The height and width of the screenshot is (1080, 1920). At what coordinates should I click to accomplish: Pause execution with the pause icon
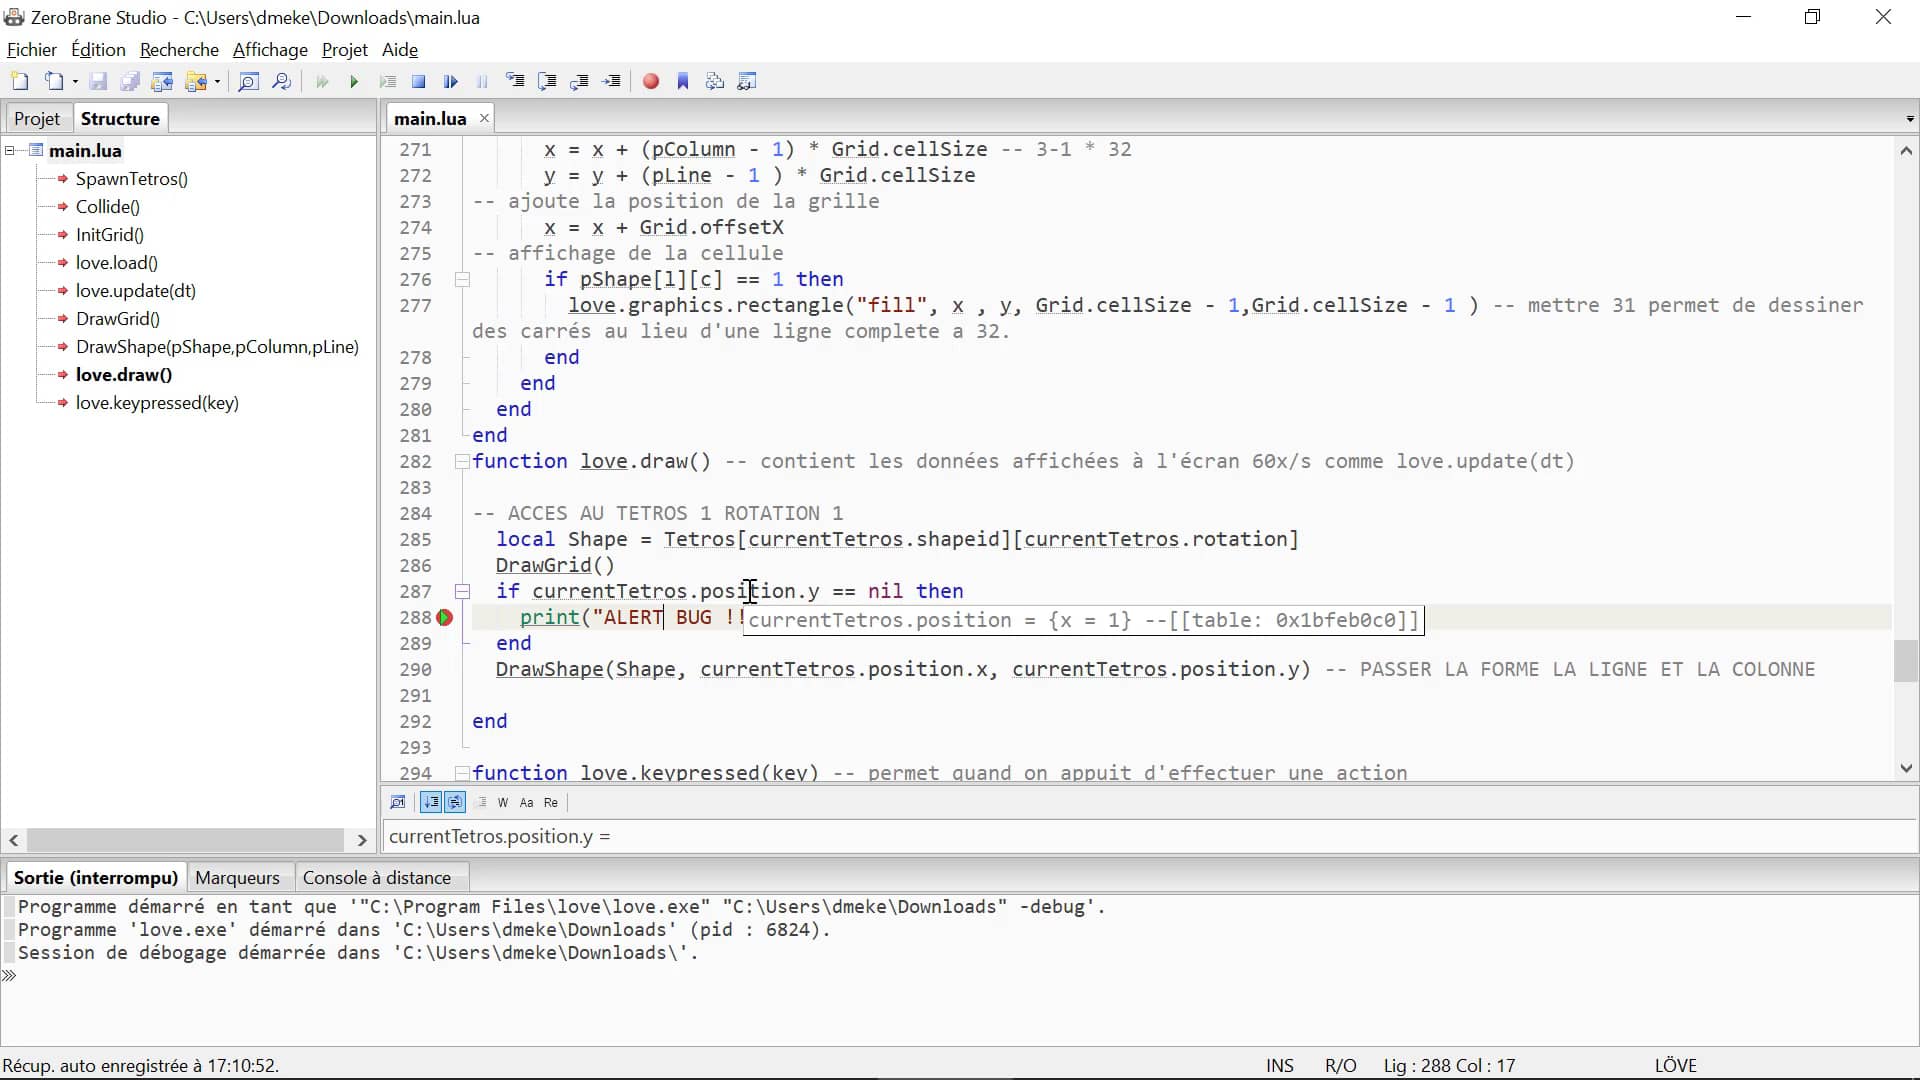pyautogui.click(x=481, y=81)
